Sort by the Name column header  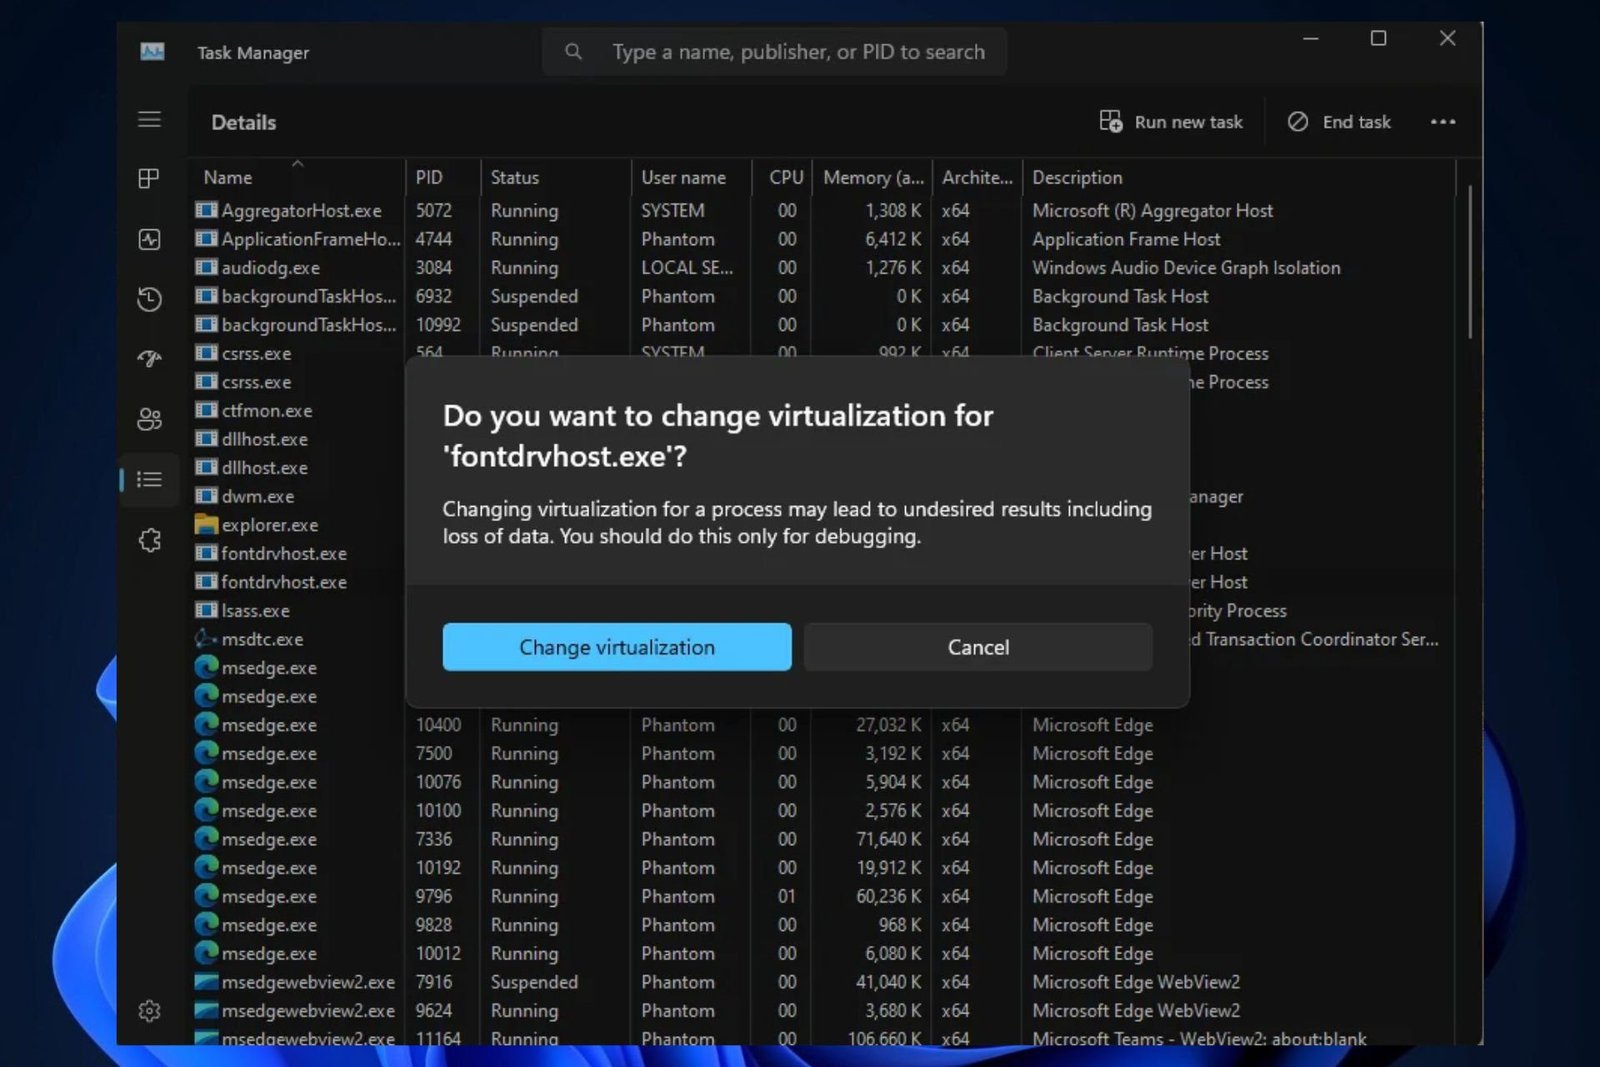[x=297, y=177]
